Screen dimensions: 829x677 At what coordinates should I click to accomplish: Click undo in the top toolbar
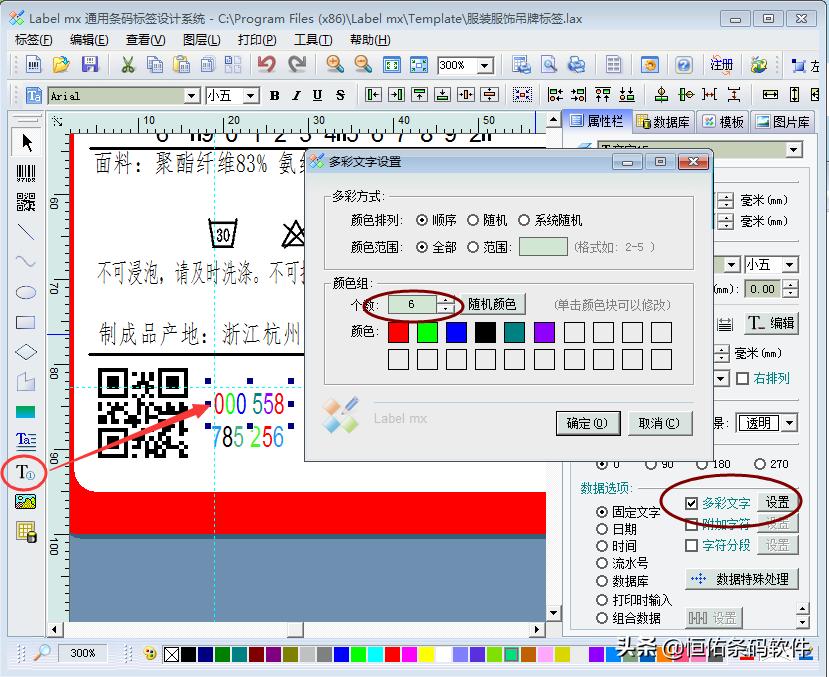point(264,64)
